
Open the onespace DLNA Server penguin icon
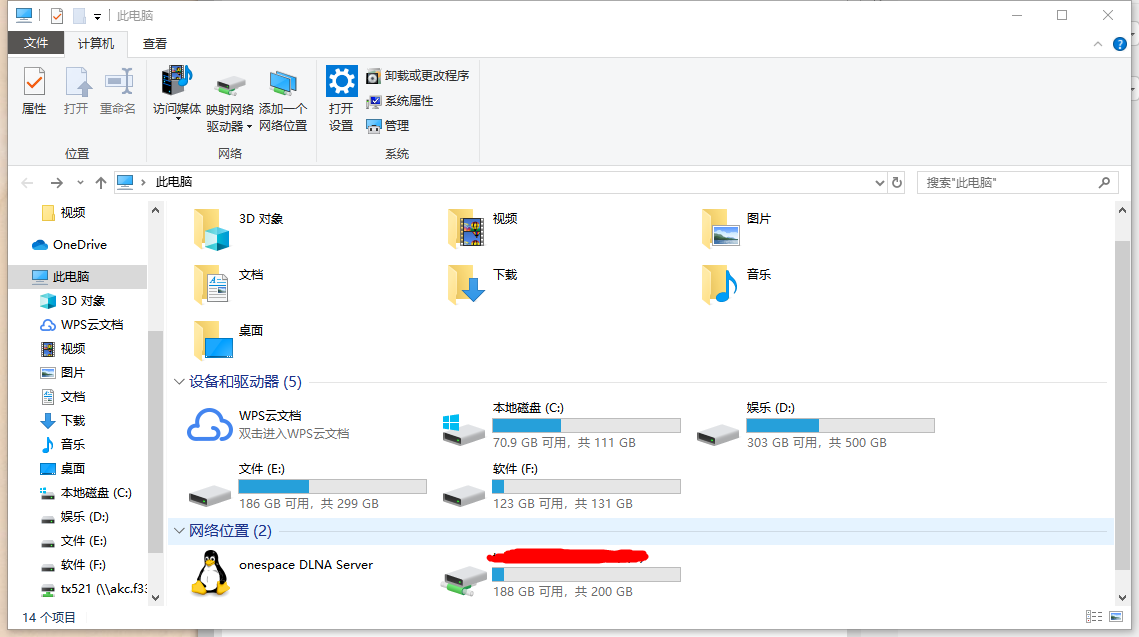(210, 573)
